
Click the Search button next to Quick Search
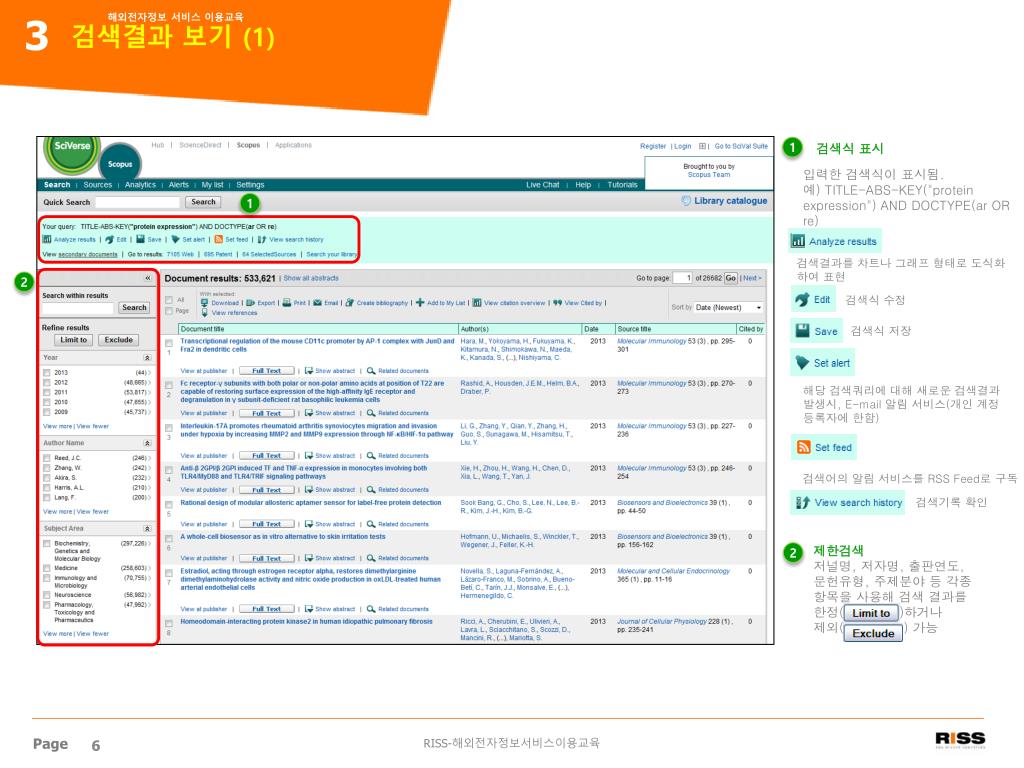(x=203, y=202)
